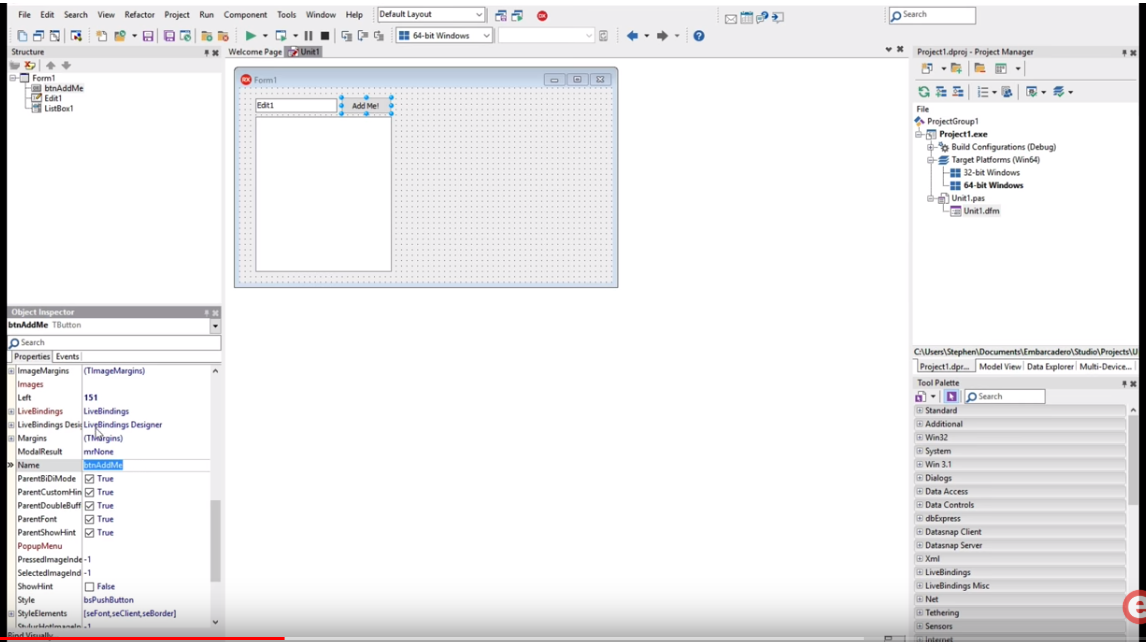Uncheck the ParentBiDiMode True checkbox
Image resolution: width=1146 pixels, height=642 pixels.
tap(89, 479)
